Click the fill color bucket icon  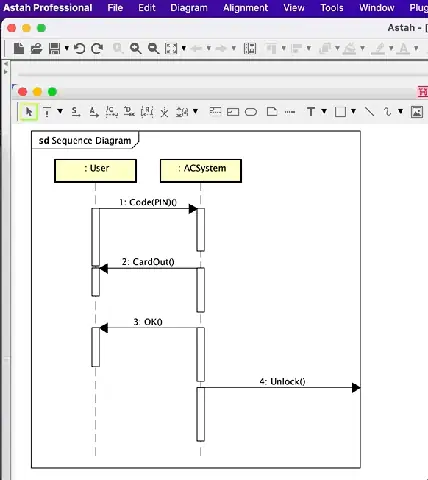click(350, 49)
